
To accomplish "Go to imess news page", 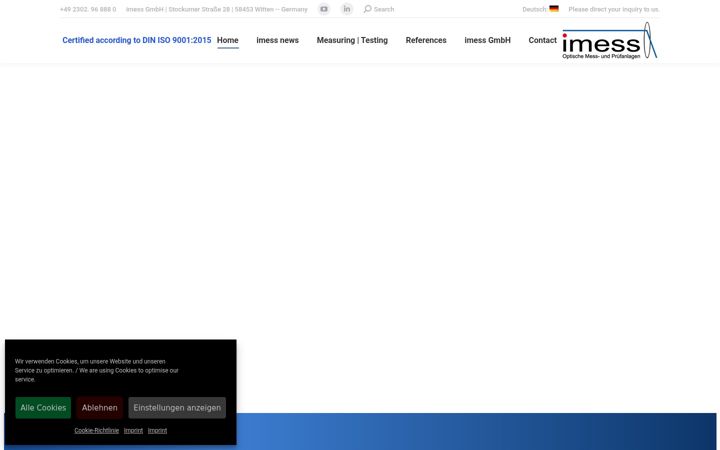I will pyautogui.click(x=277, y=40).
